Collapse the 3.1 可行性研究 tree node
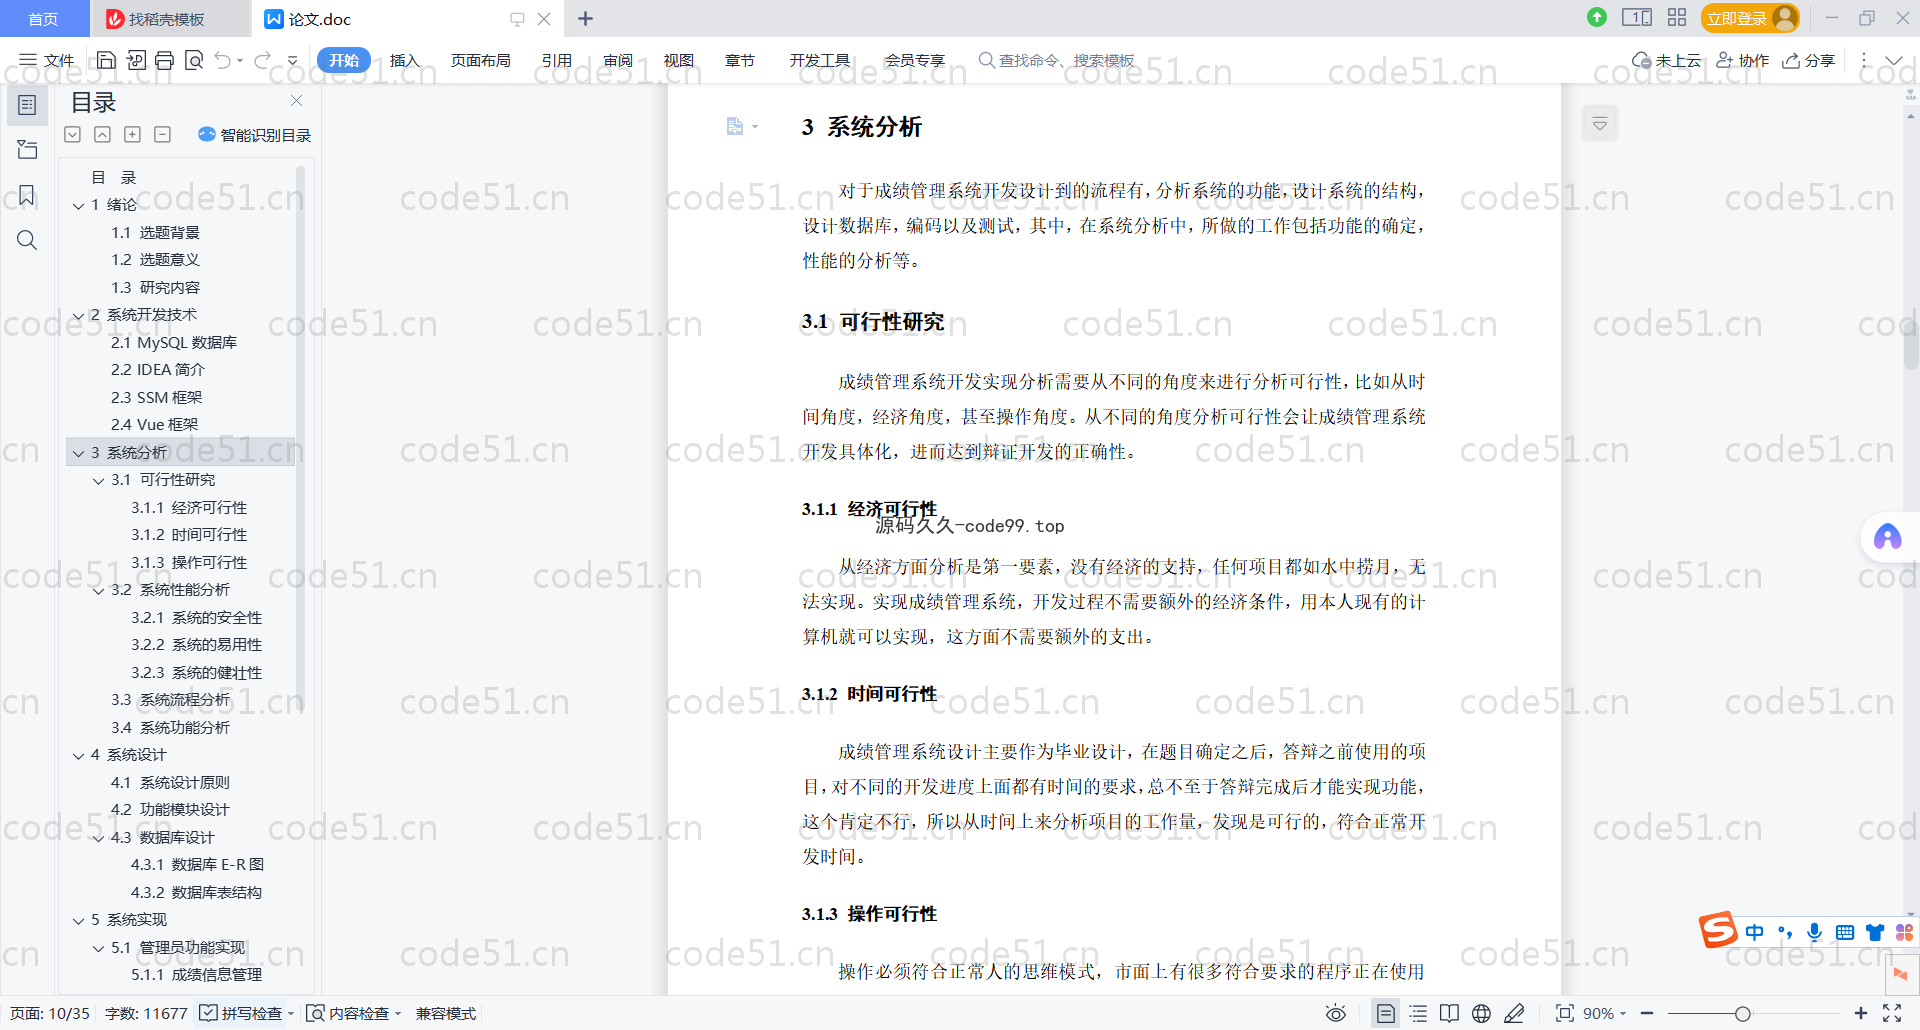The height and width of the screenshot is (1030, 1920). tap(98, 480)
